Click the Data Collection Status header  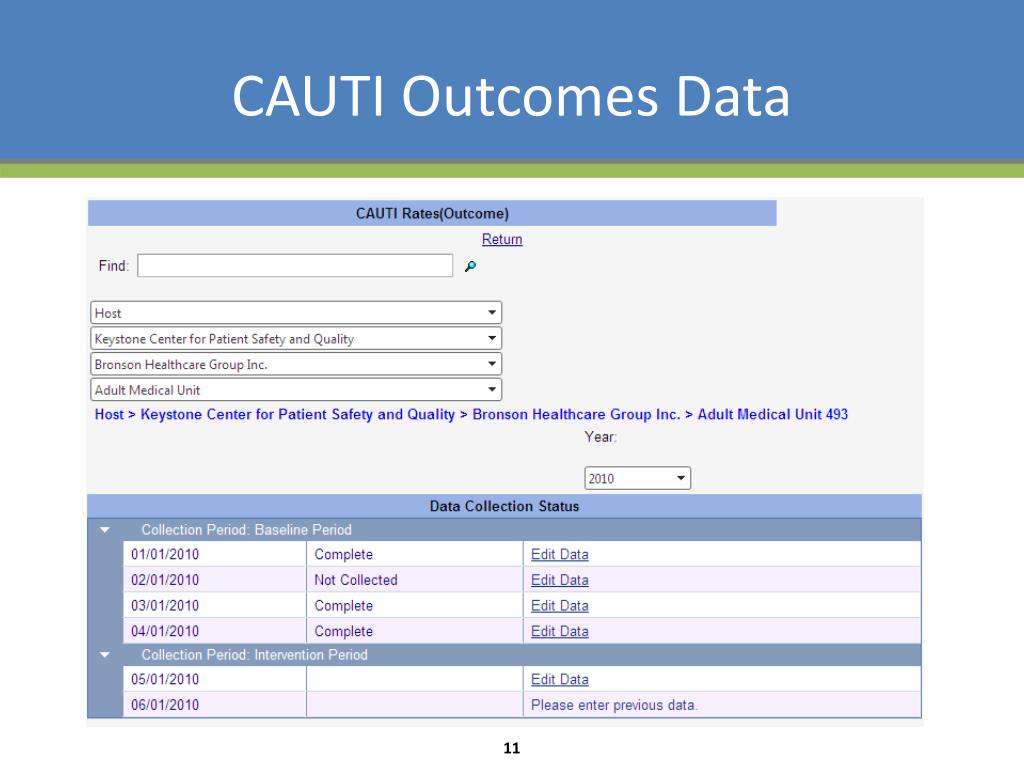pos(504,506)
